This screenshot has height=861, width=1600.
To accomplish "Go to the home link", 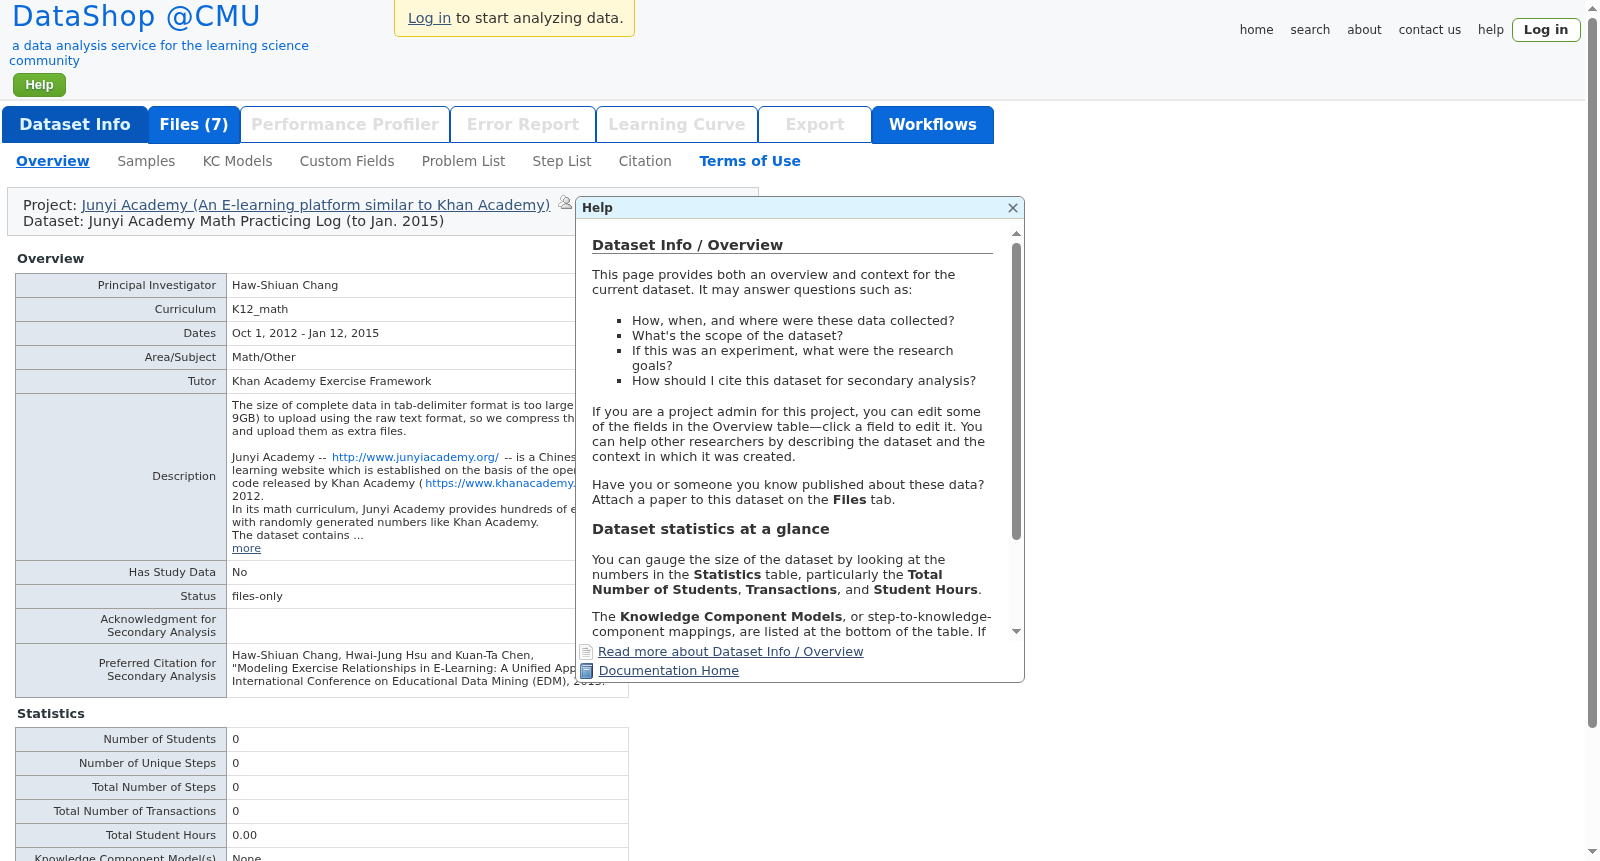I will tap(1256, 30).
